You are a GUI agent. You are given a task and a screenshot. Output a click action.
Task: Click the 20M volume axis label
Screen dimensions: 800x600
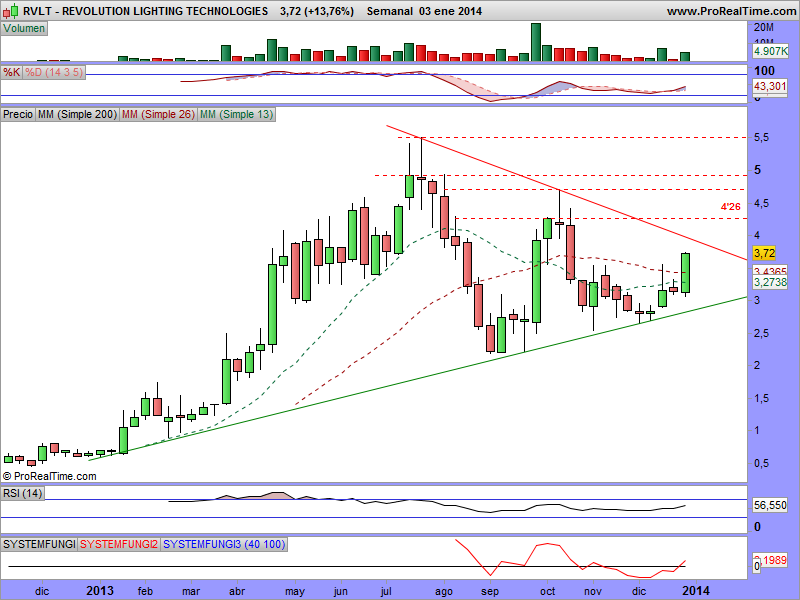pyautogui.click(x=764, y=28)
